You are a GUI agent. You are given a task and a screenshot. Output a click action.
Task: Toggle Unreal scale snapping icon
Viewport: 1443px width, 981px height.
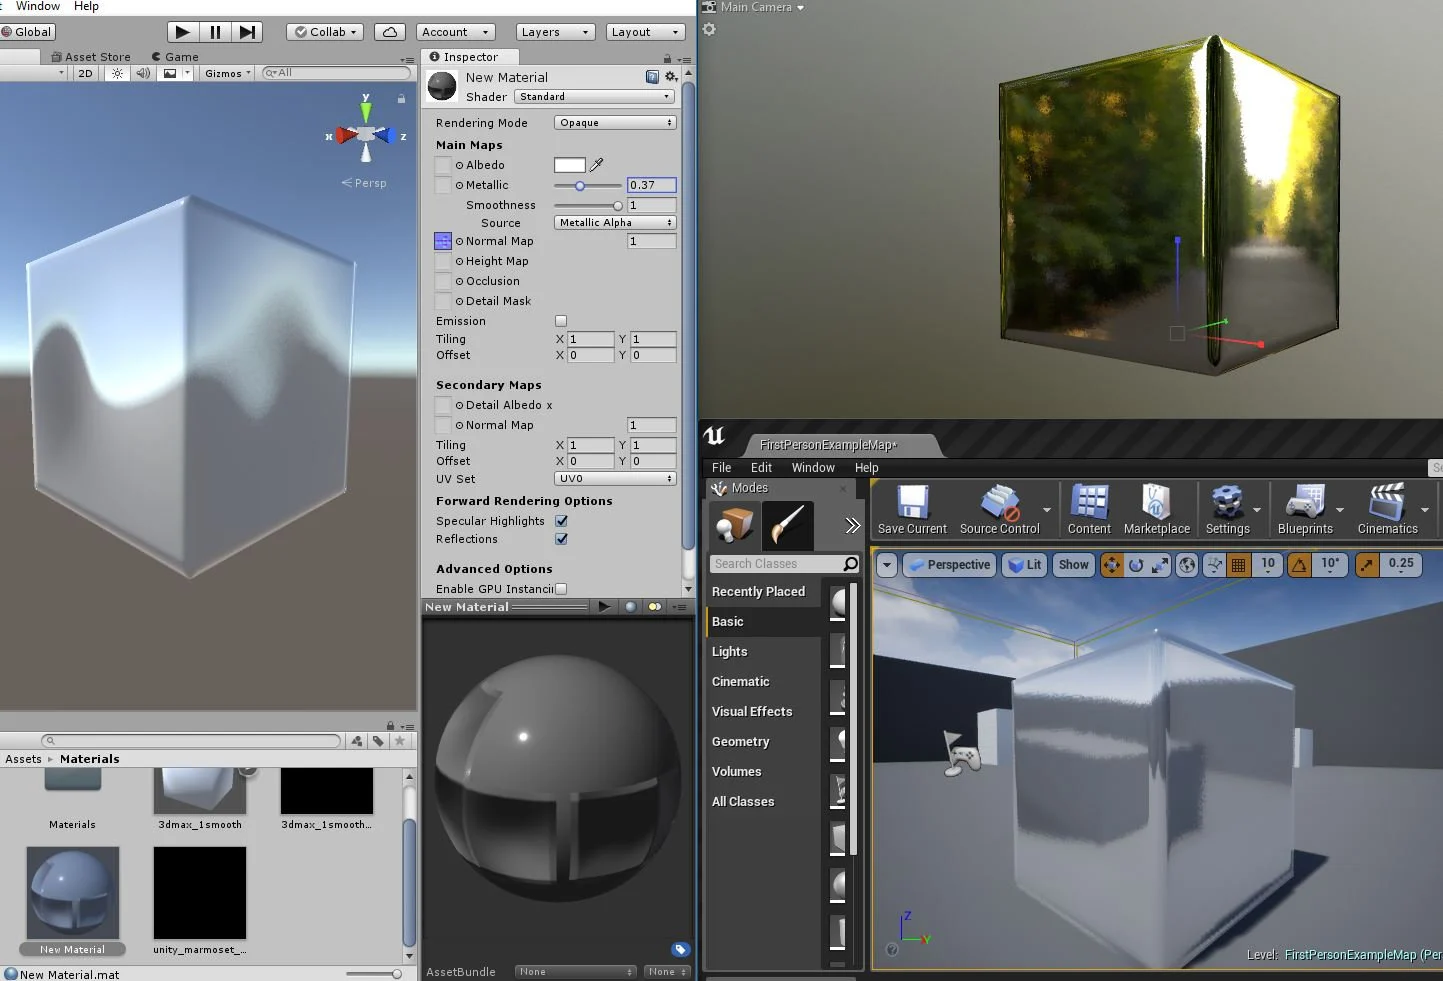tap(1367, 565)
